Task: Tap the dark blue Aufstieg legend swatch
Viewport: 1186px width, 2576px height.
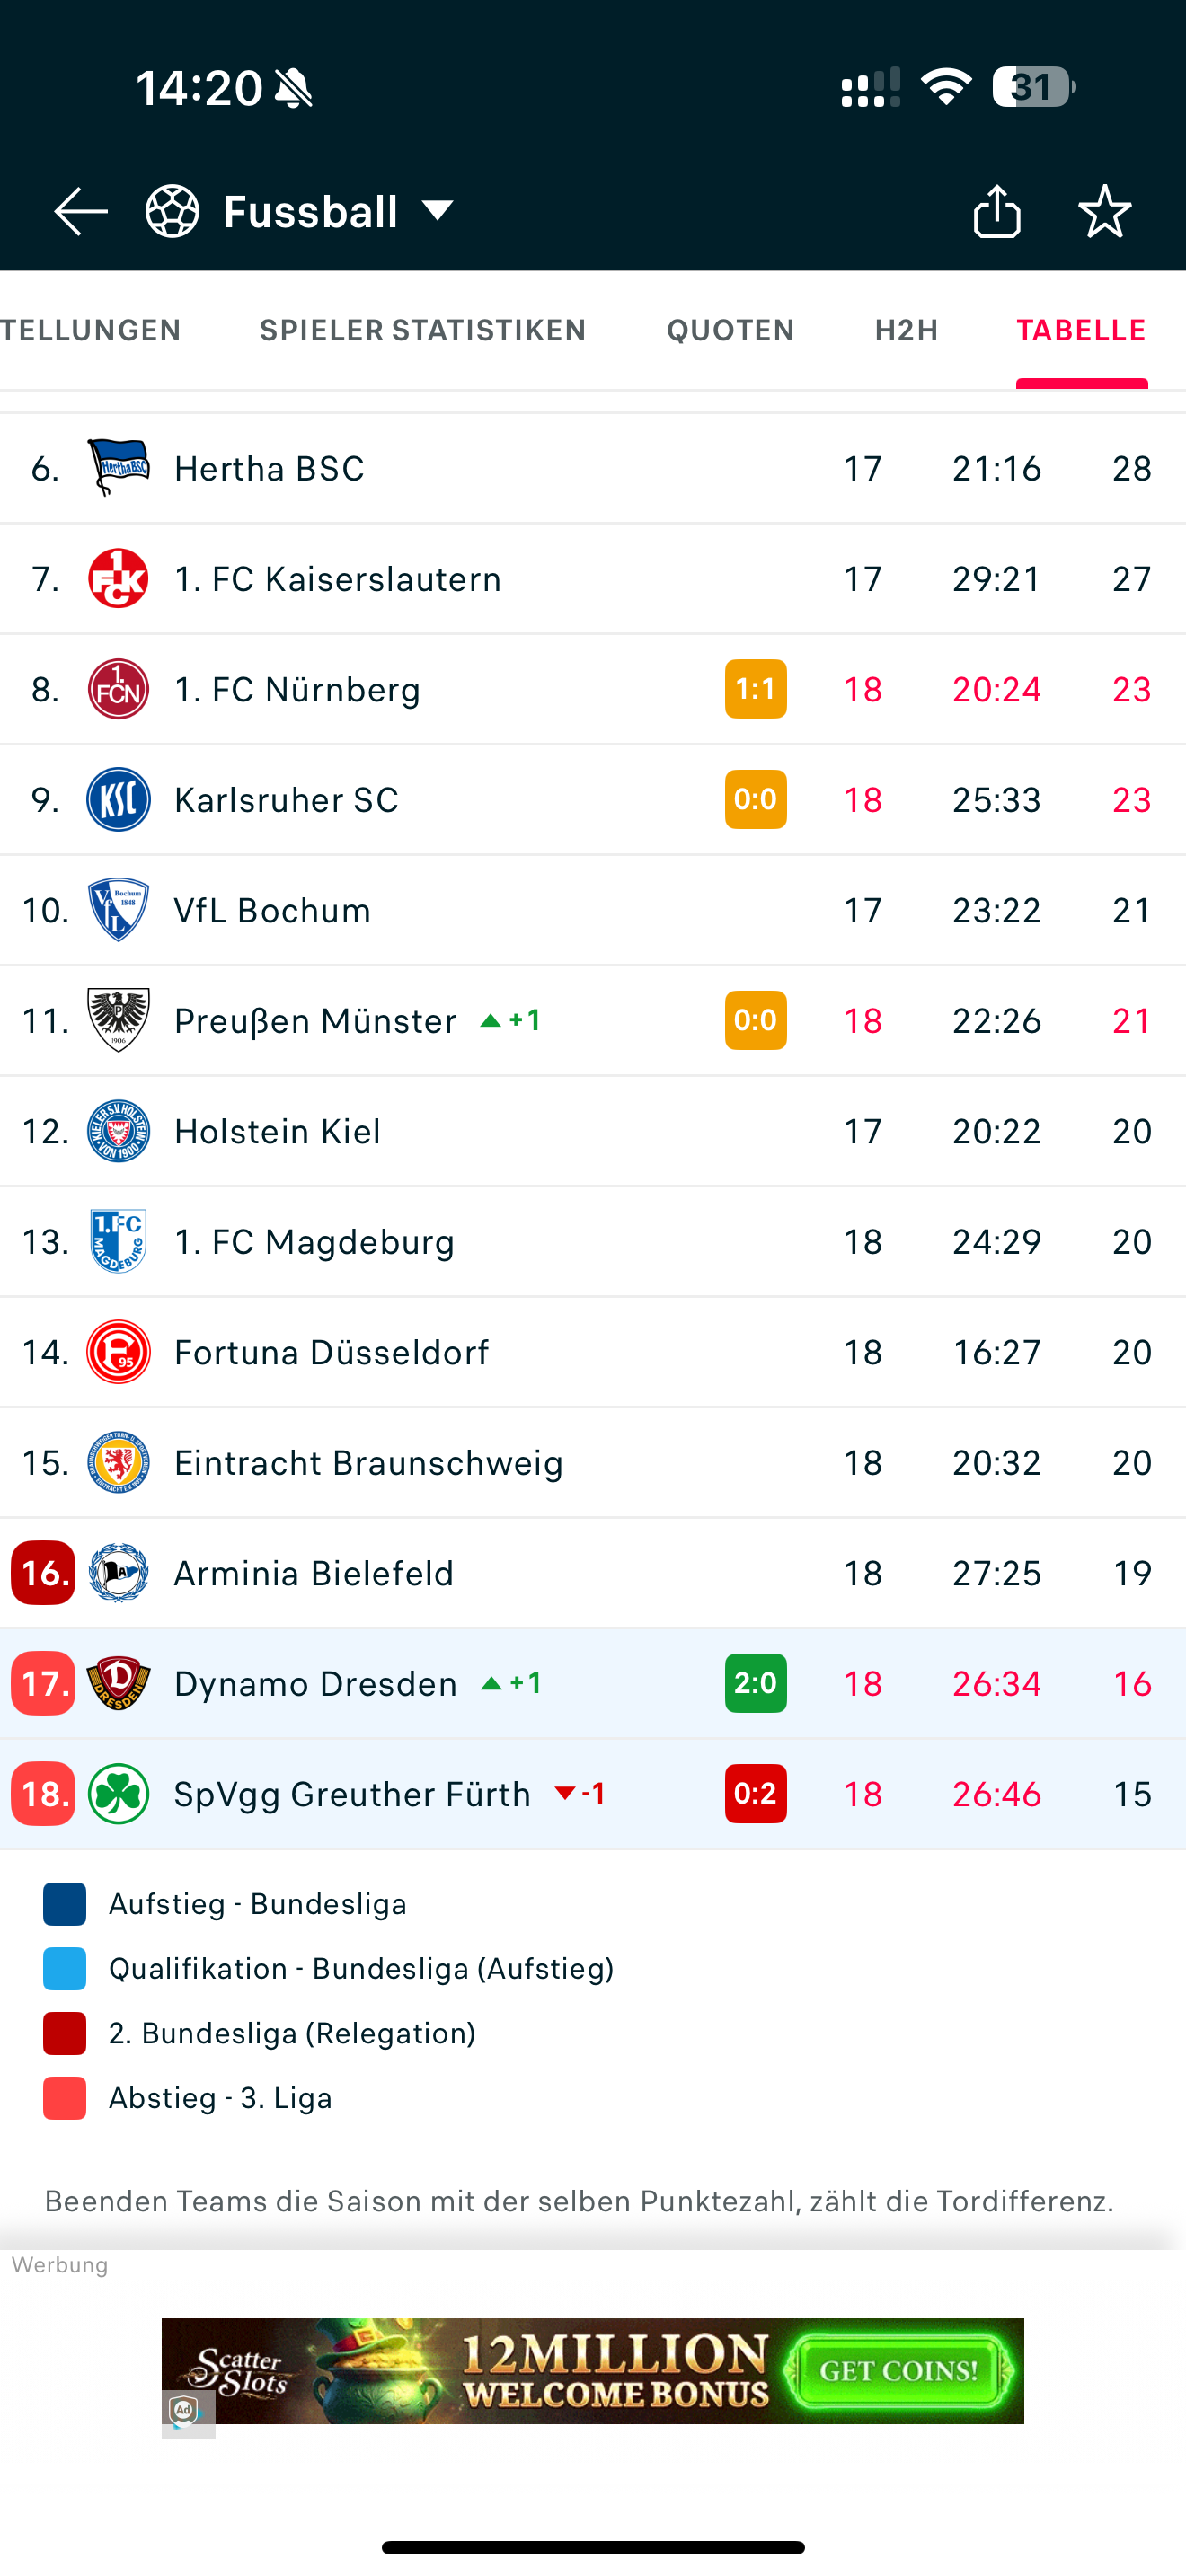Action: click(64, 1904)
